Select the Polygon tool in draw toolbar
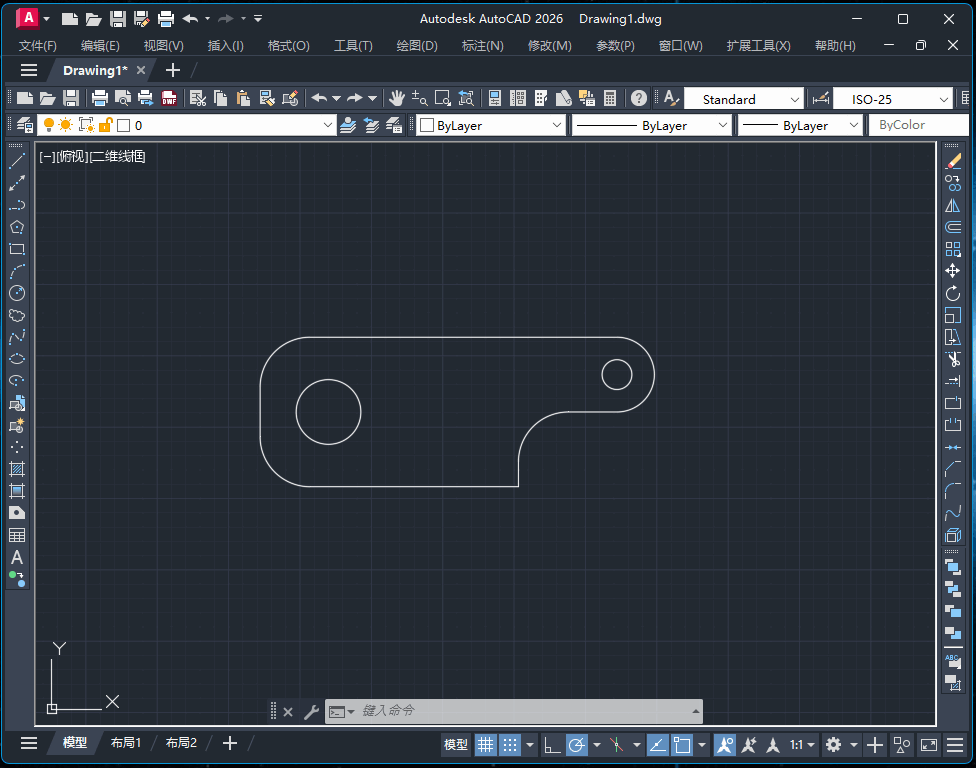Screen dimensions: 976x768 (17, 227)
